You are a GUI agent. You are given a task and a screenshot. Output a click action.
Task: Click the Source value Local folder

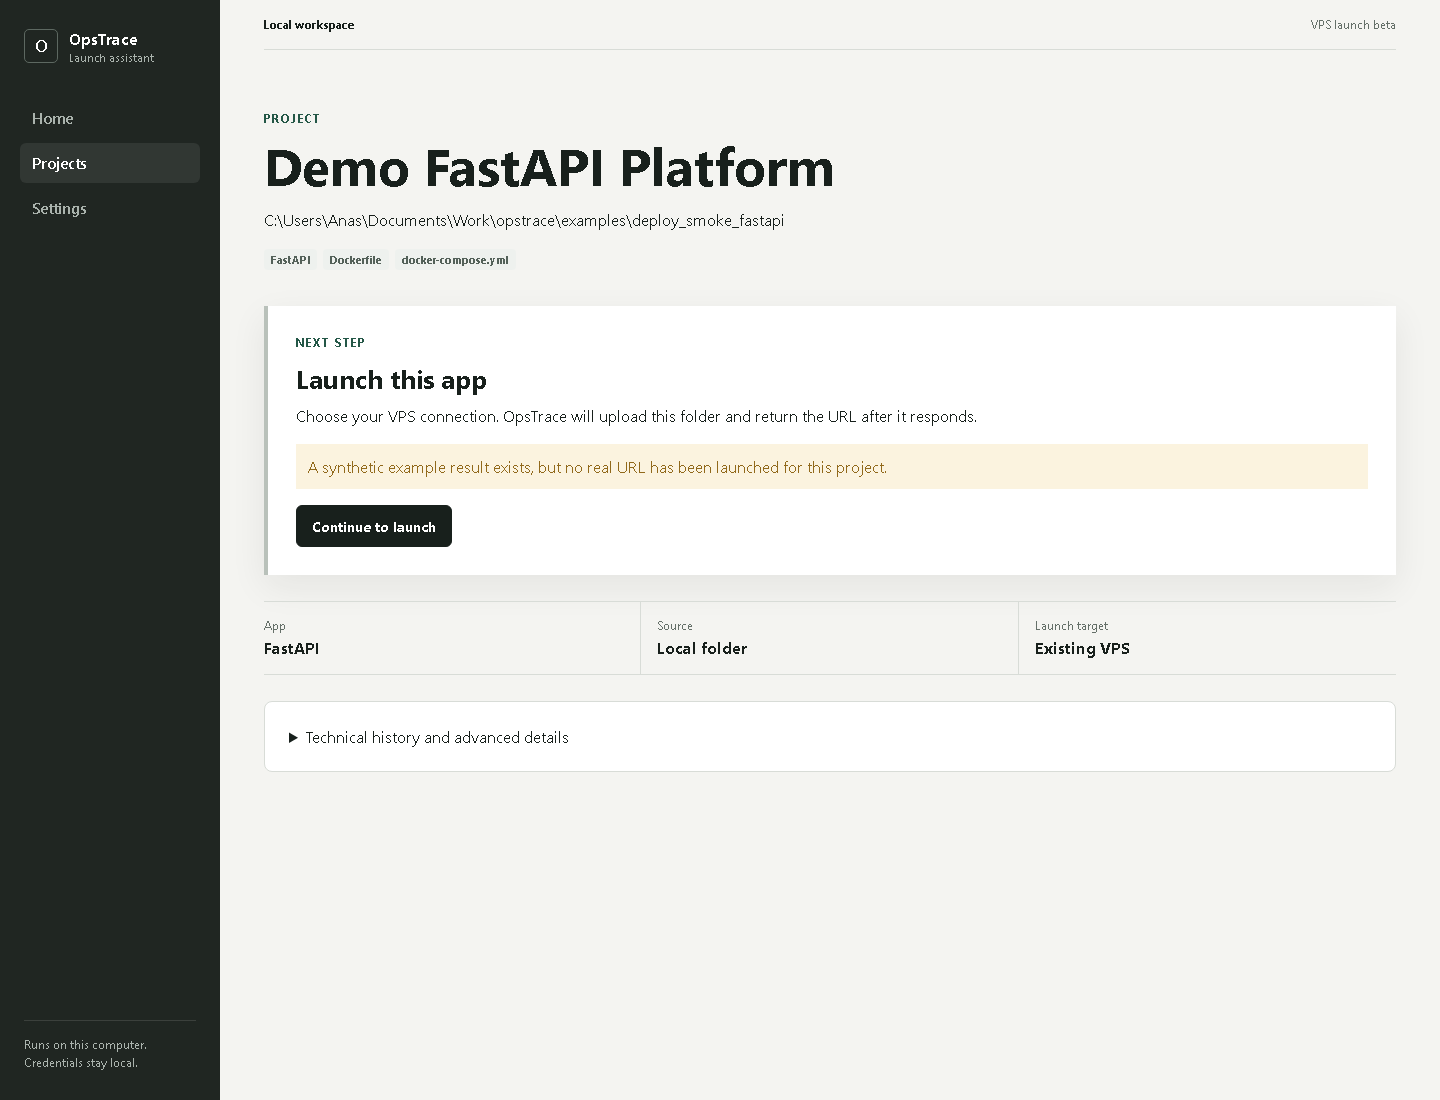(x=702, y=648)
